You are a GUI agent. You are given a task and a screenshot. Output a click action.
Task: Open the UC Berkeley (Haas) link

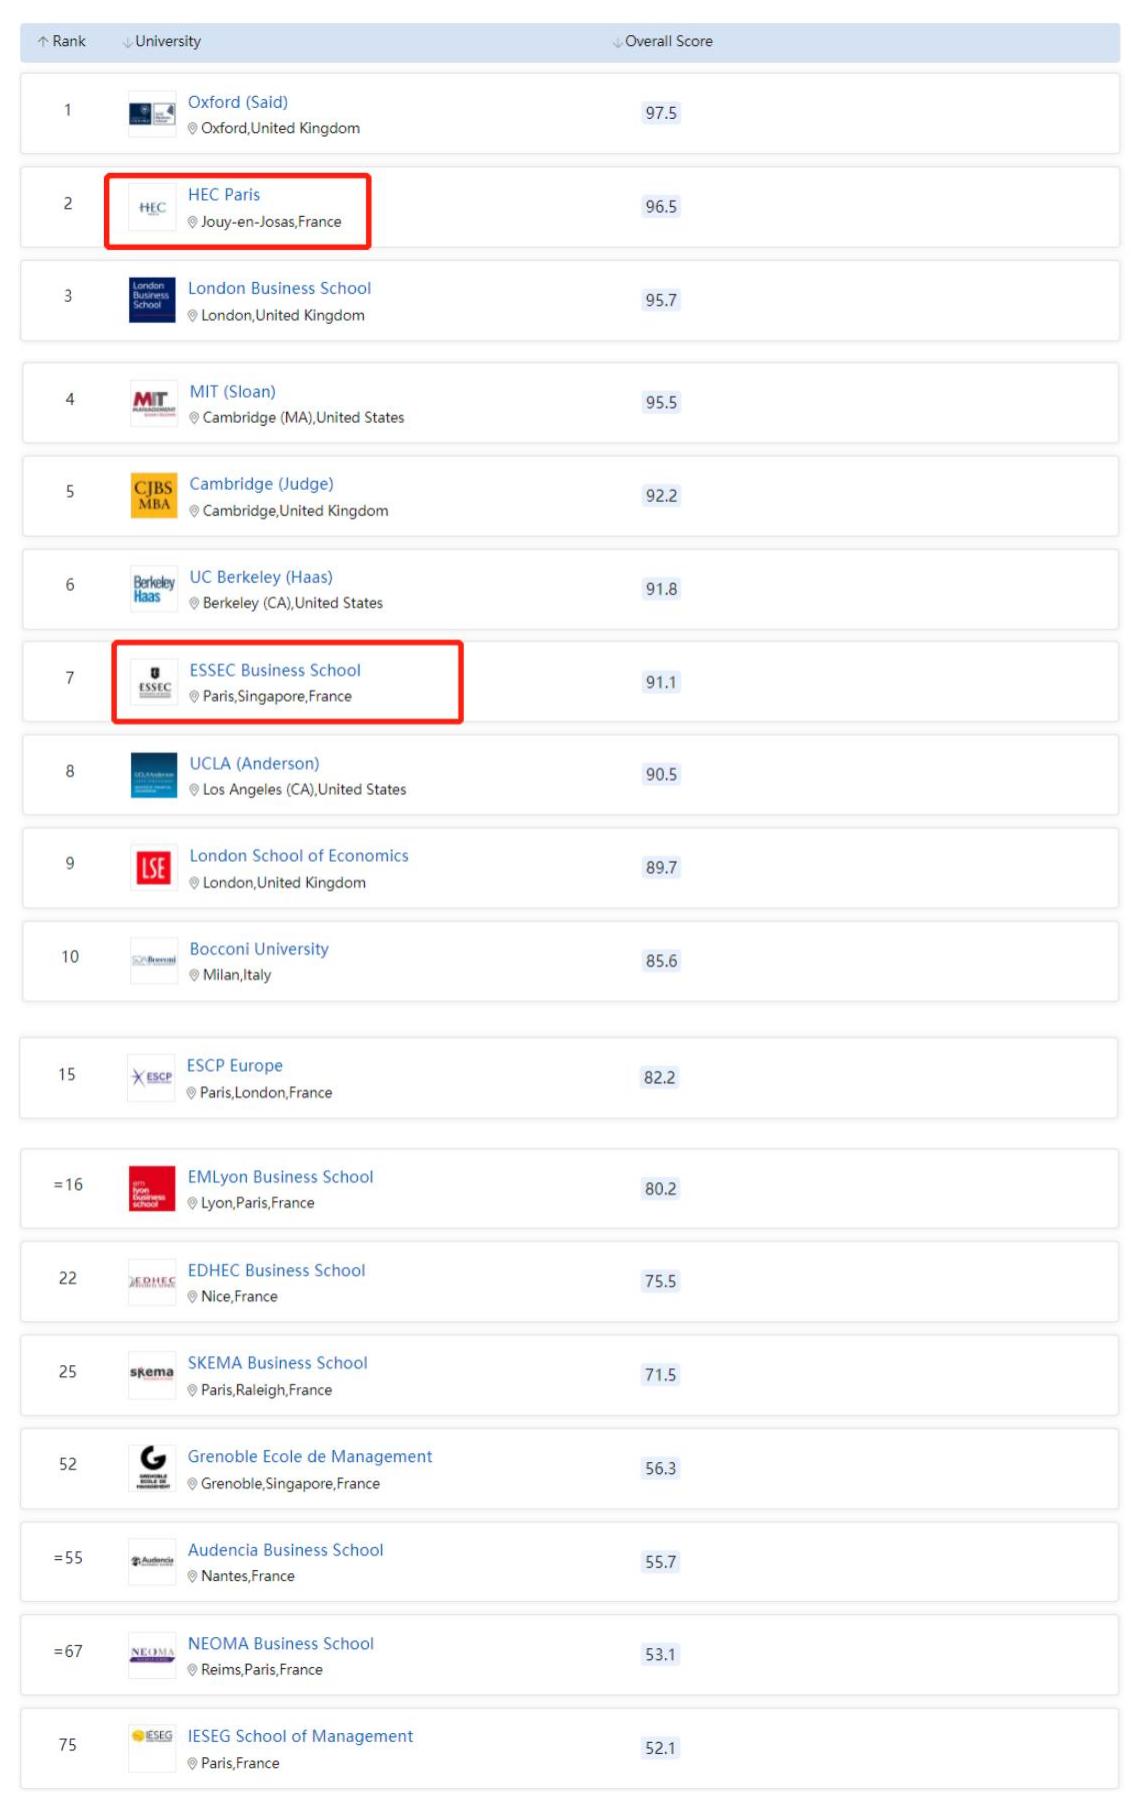[x=262, y=577]
